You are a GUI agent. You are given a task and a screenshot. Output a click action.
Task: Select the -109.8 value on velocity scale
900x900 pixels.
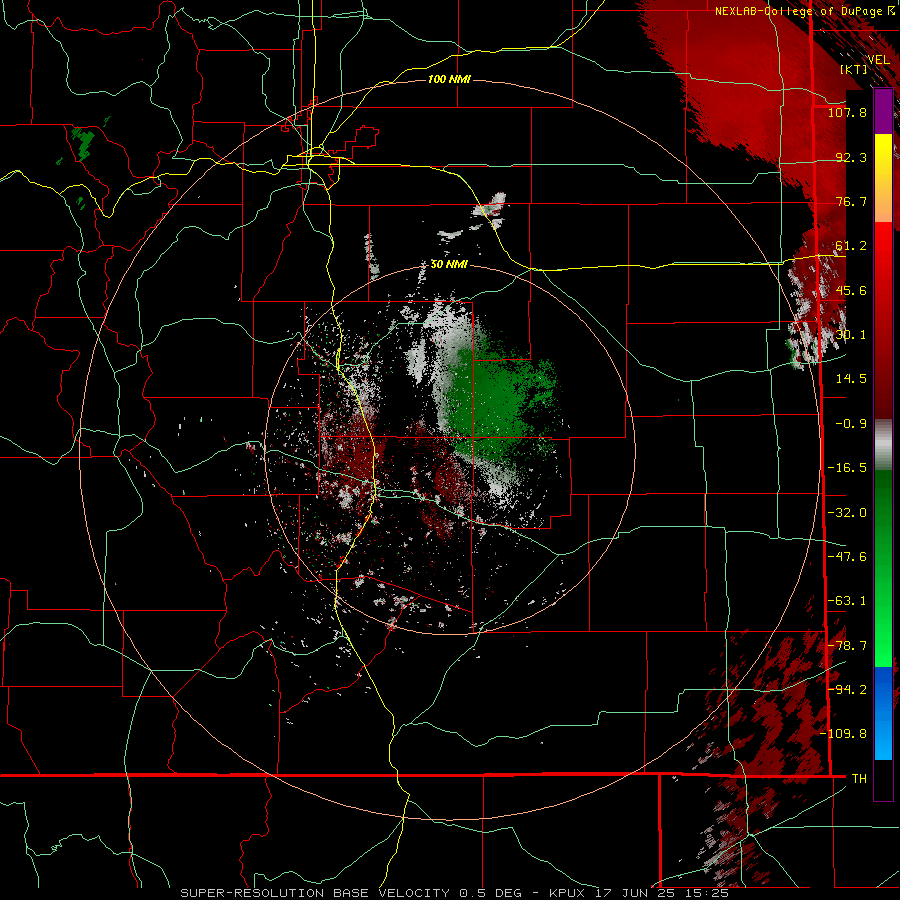(x=843, y=734)
